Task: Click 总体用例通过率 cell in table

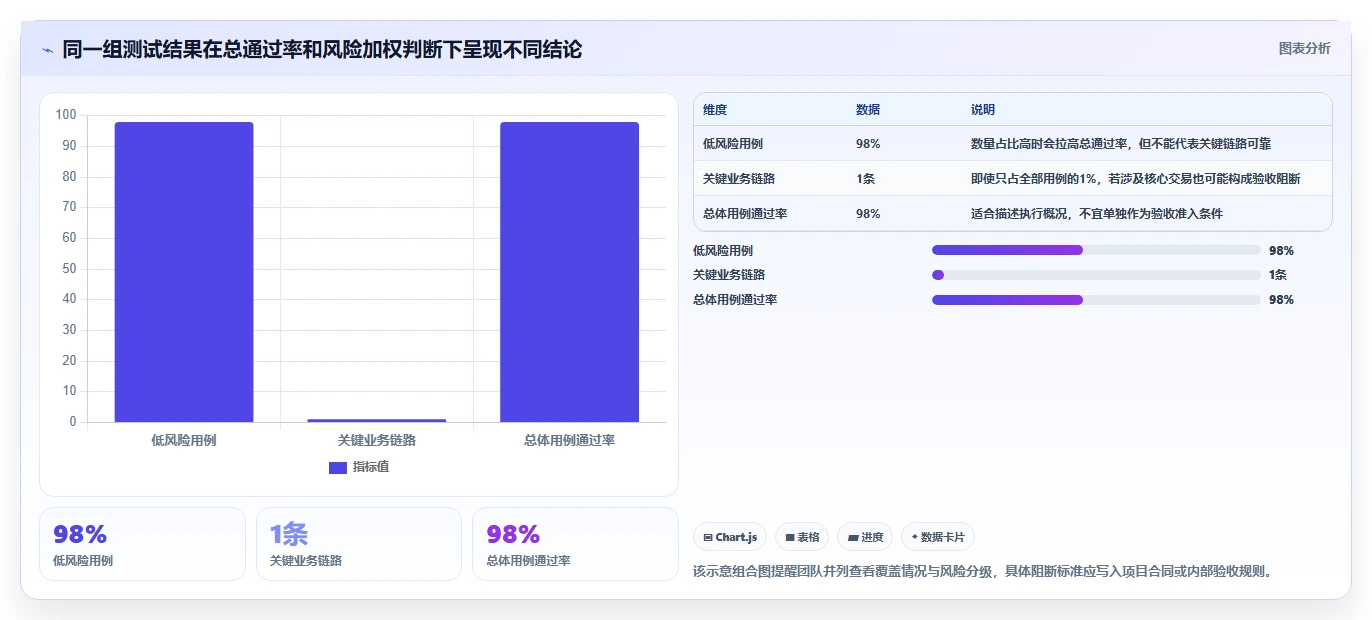Action: [x=745, y=213]
